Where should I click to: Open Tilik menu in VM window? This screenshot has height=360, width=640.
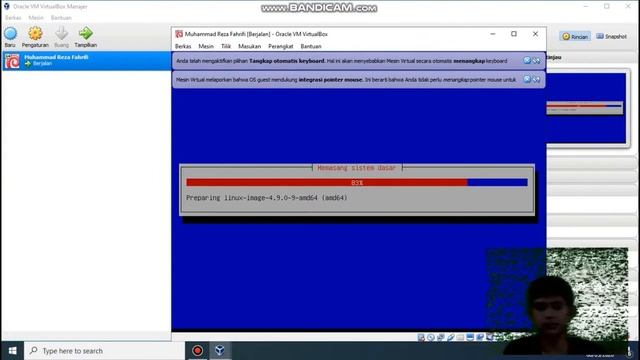click(226, 46)
